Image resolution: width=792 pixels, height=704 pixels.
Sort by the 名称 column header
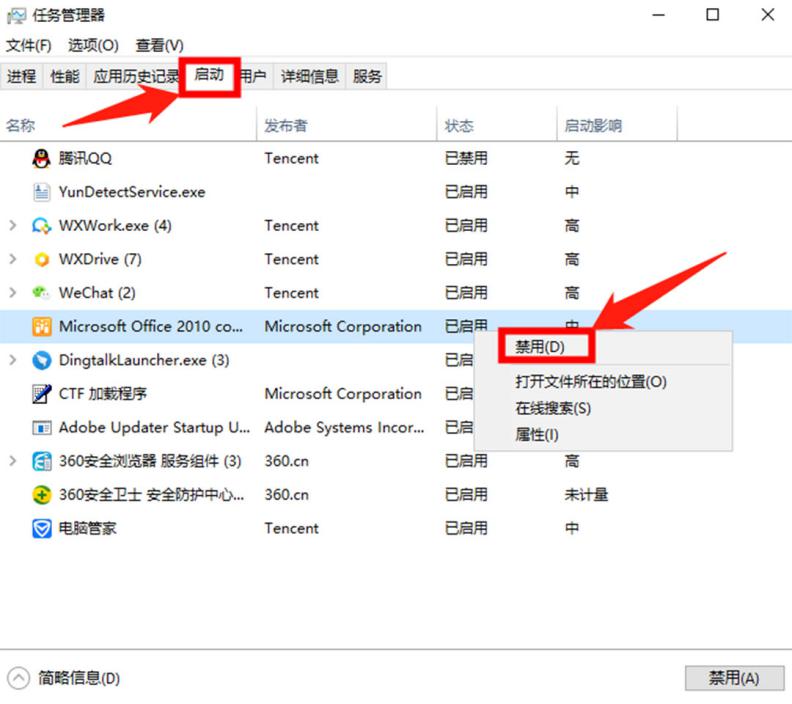tap(21, 125)
